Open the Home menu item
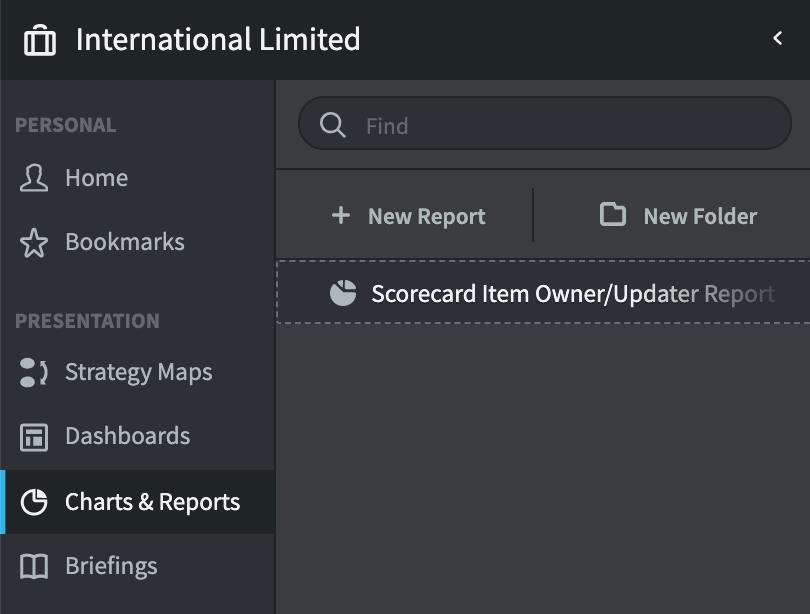 coord(137,178)
